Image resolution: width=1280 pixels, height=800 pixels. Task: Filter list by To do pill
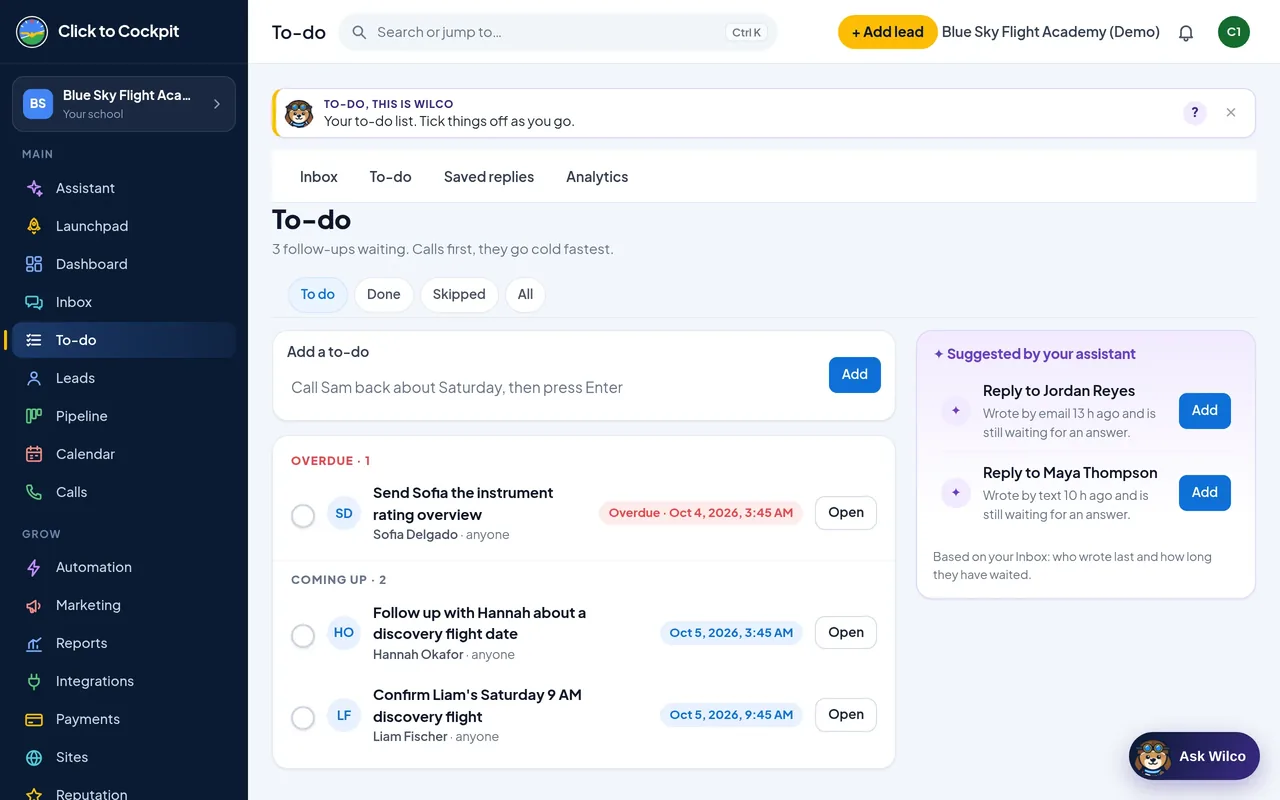coord(318,294)
